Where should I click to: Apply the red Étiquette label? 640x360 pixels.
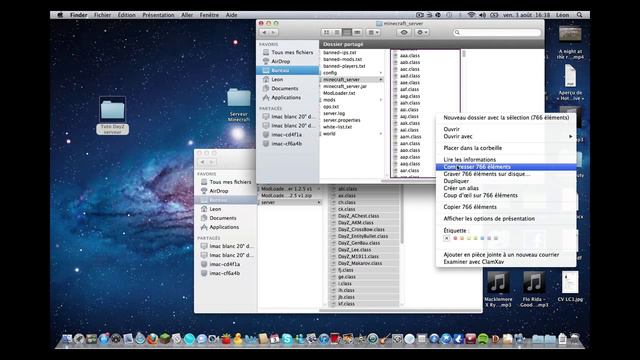[456, 238]
